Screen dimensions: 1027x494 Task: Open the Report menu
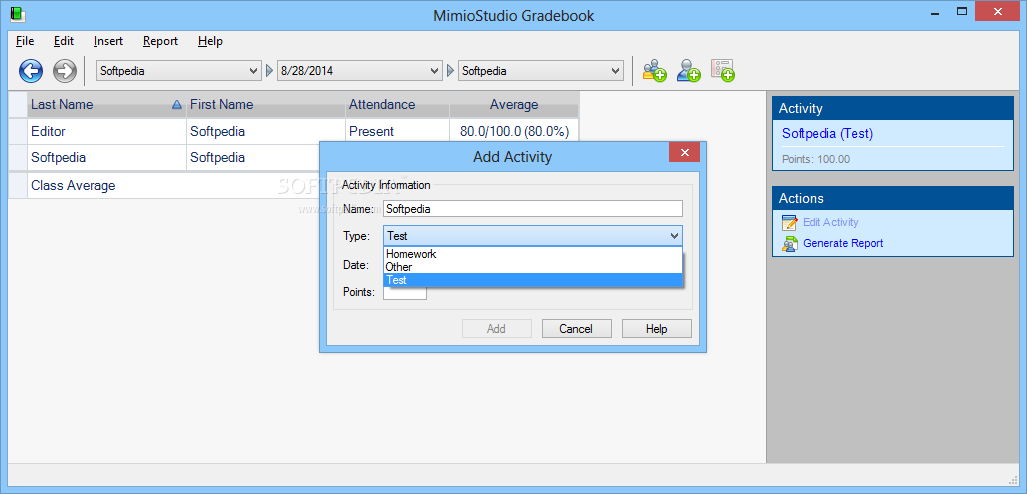pos(160,41)
